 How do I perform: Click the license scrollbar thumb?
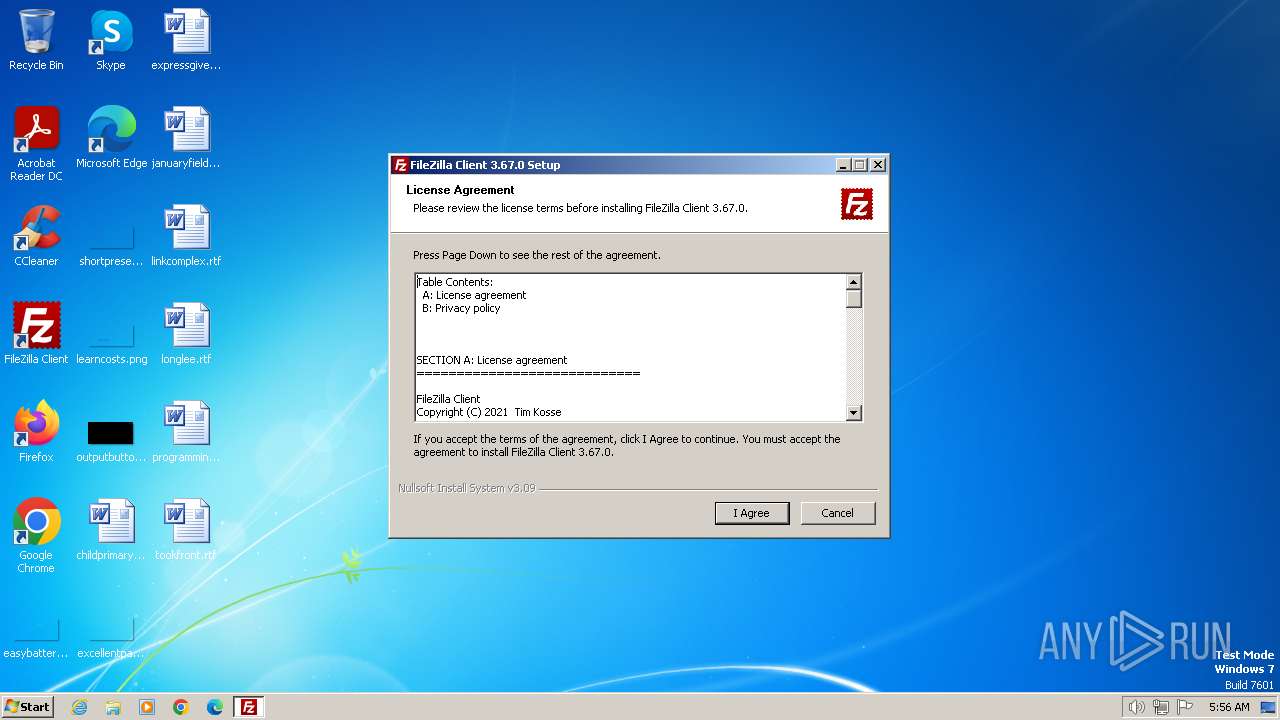click(853, 299)
